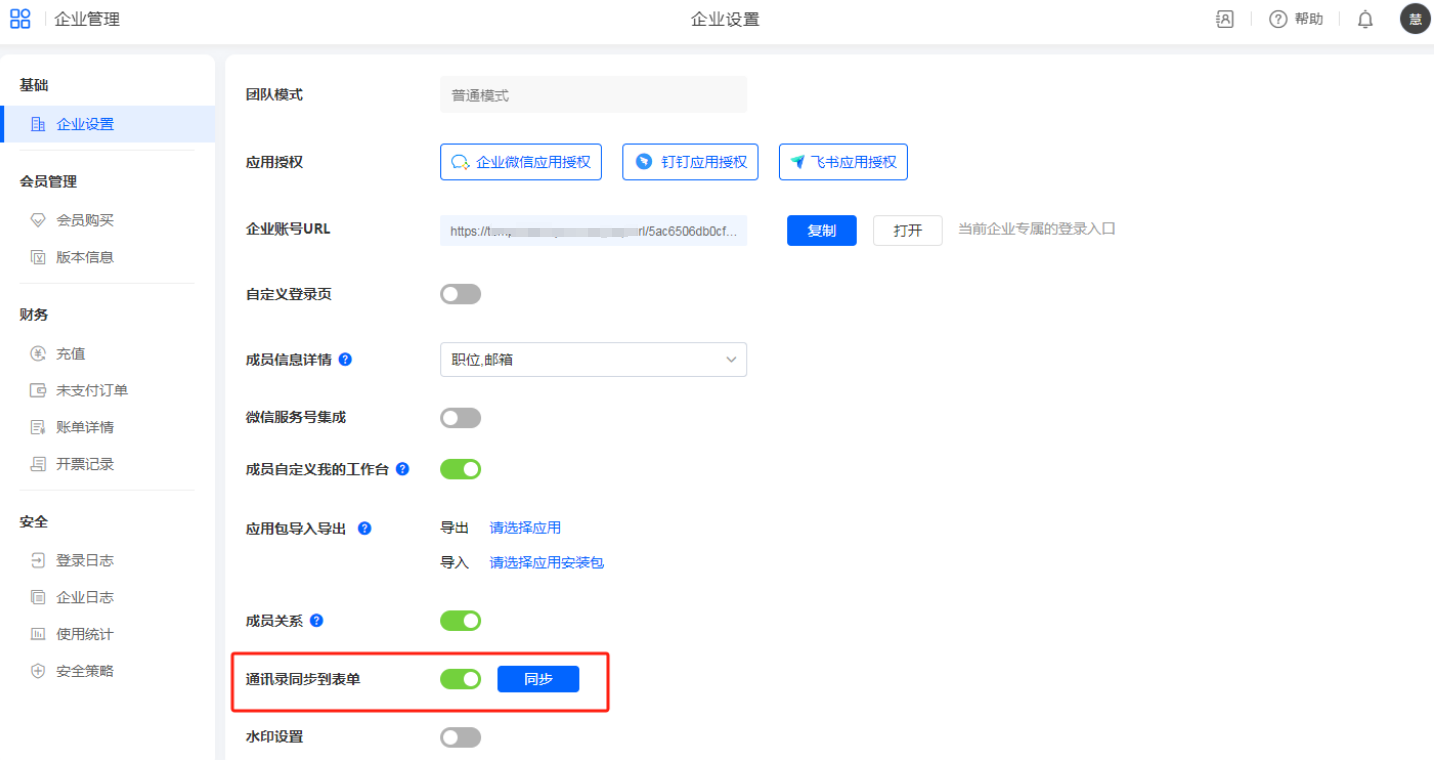
Task: Click the 企业账号URL text field
Action: (593, 230)
